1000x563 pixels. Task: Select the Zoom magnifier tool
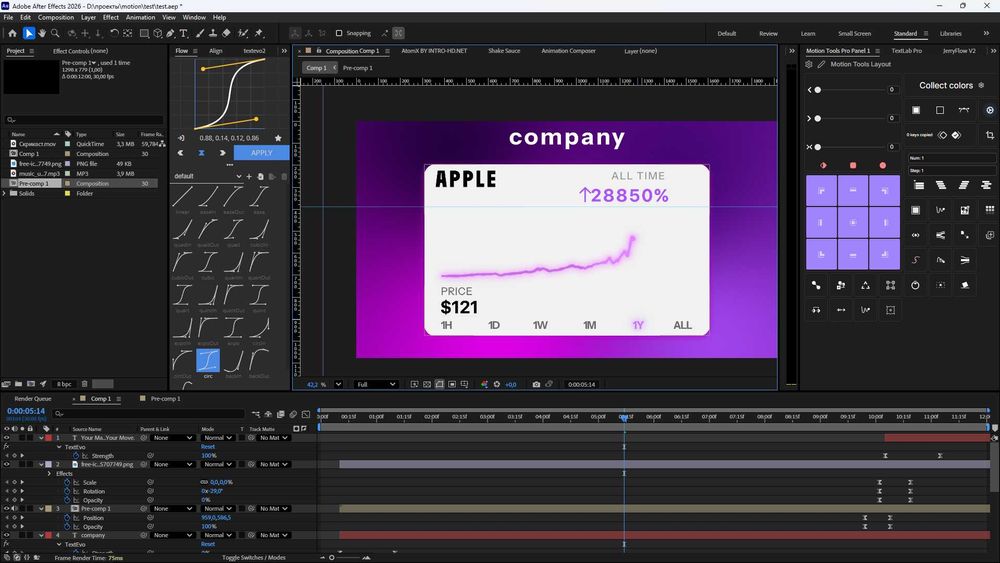click(55, 33)
